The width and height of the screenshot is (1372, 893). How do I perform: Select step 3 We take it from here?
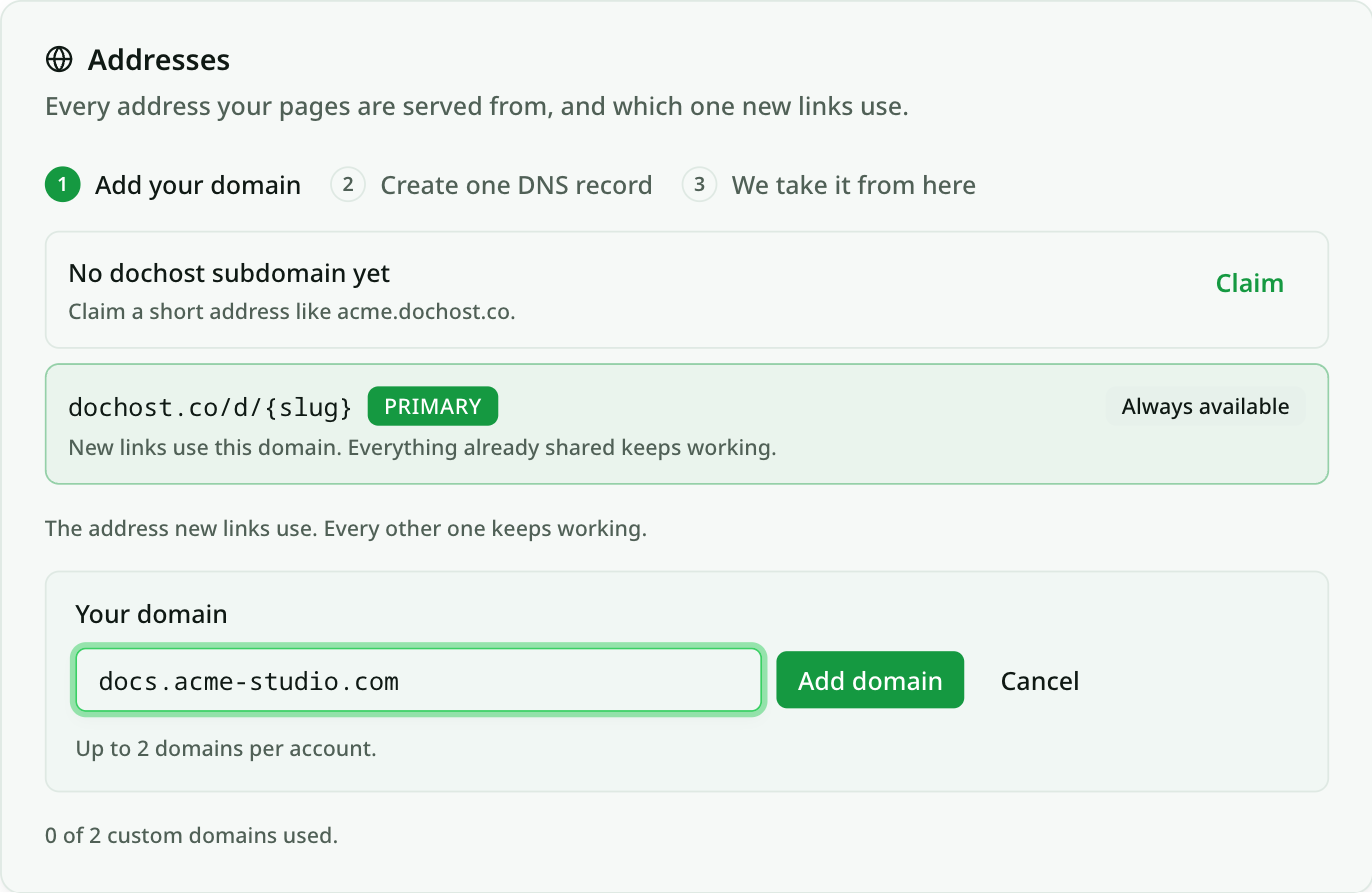pyautogui.click(x=829, y=185)
